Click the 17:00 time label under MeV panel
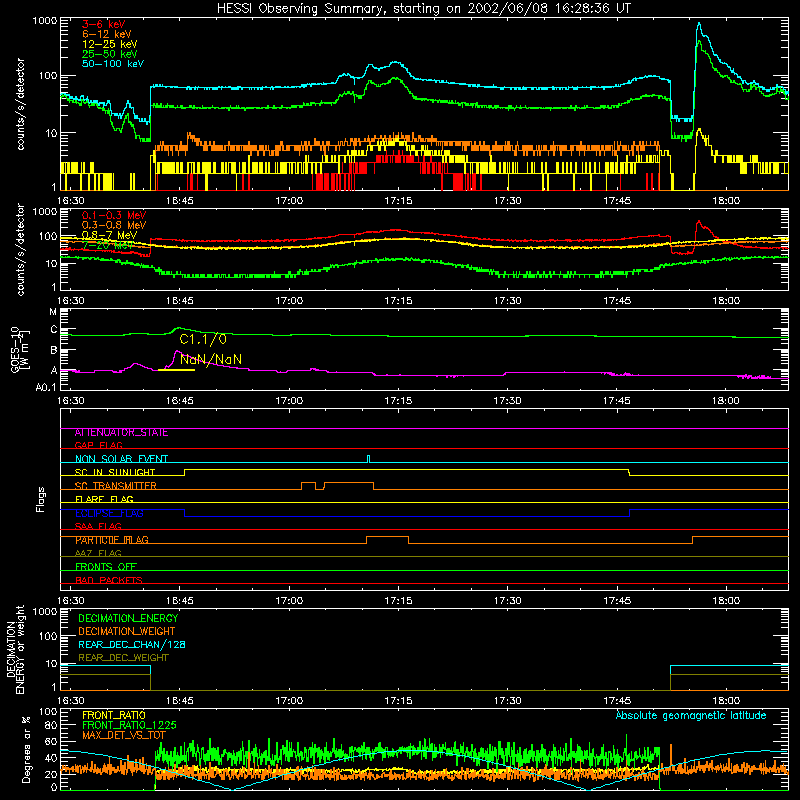800x800 pixels. point(289,301)
